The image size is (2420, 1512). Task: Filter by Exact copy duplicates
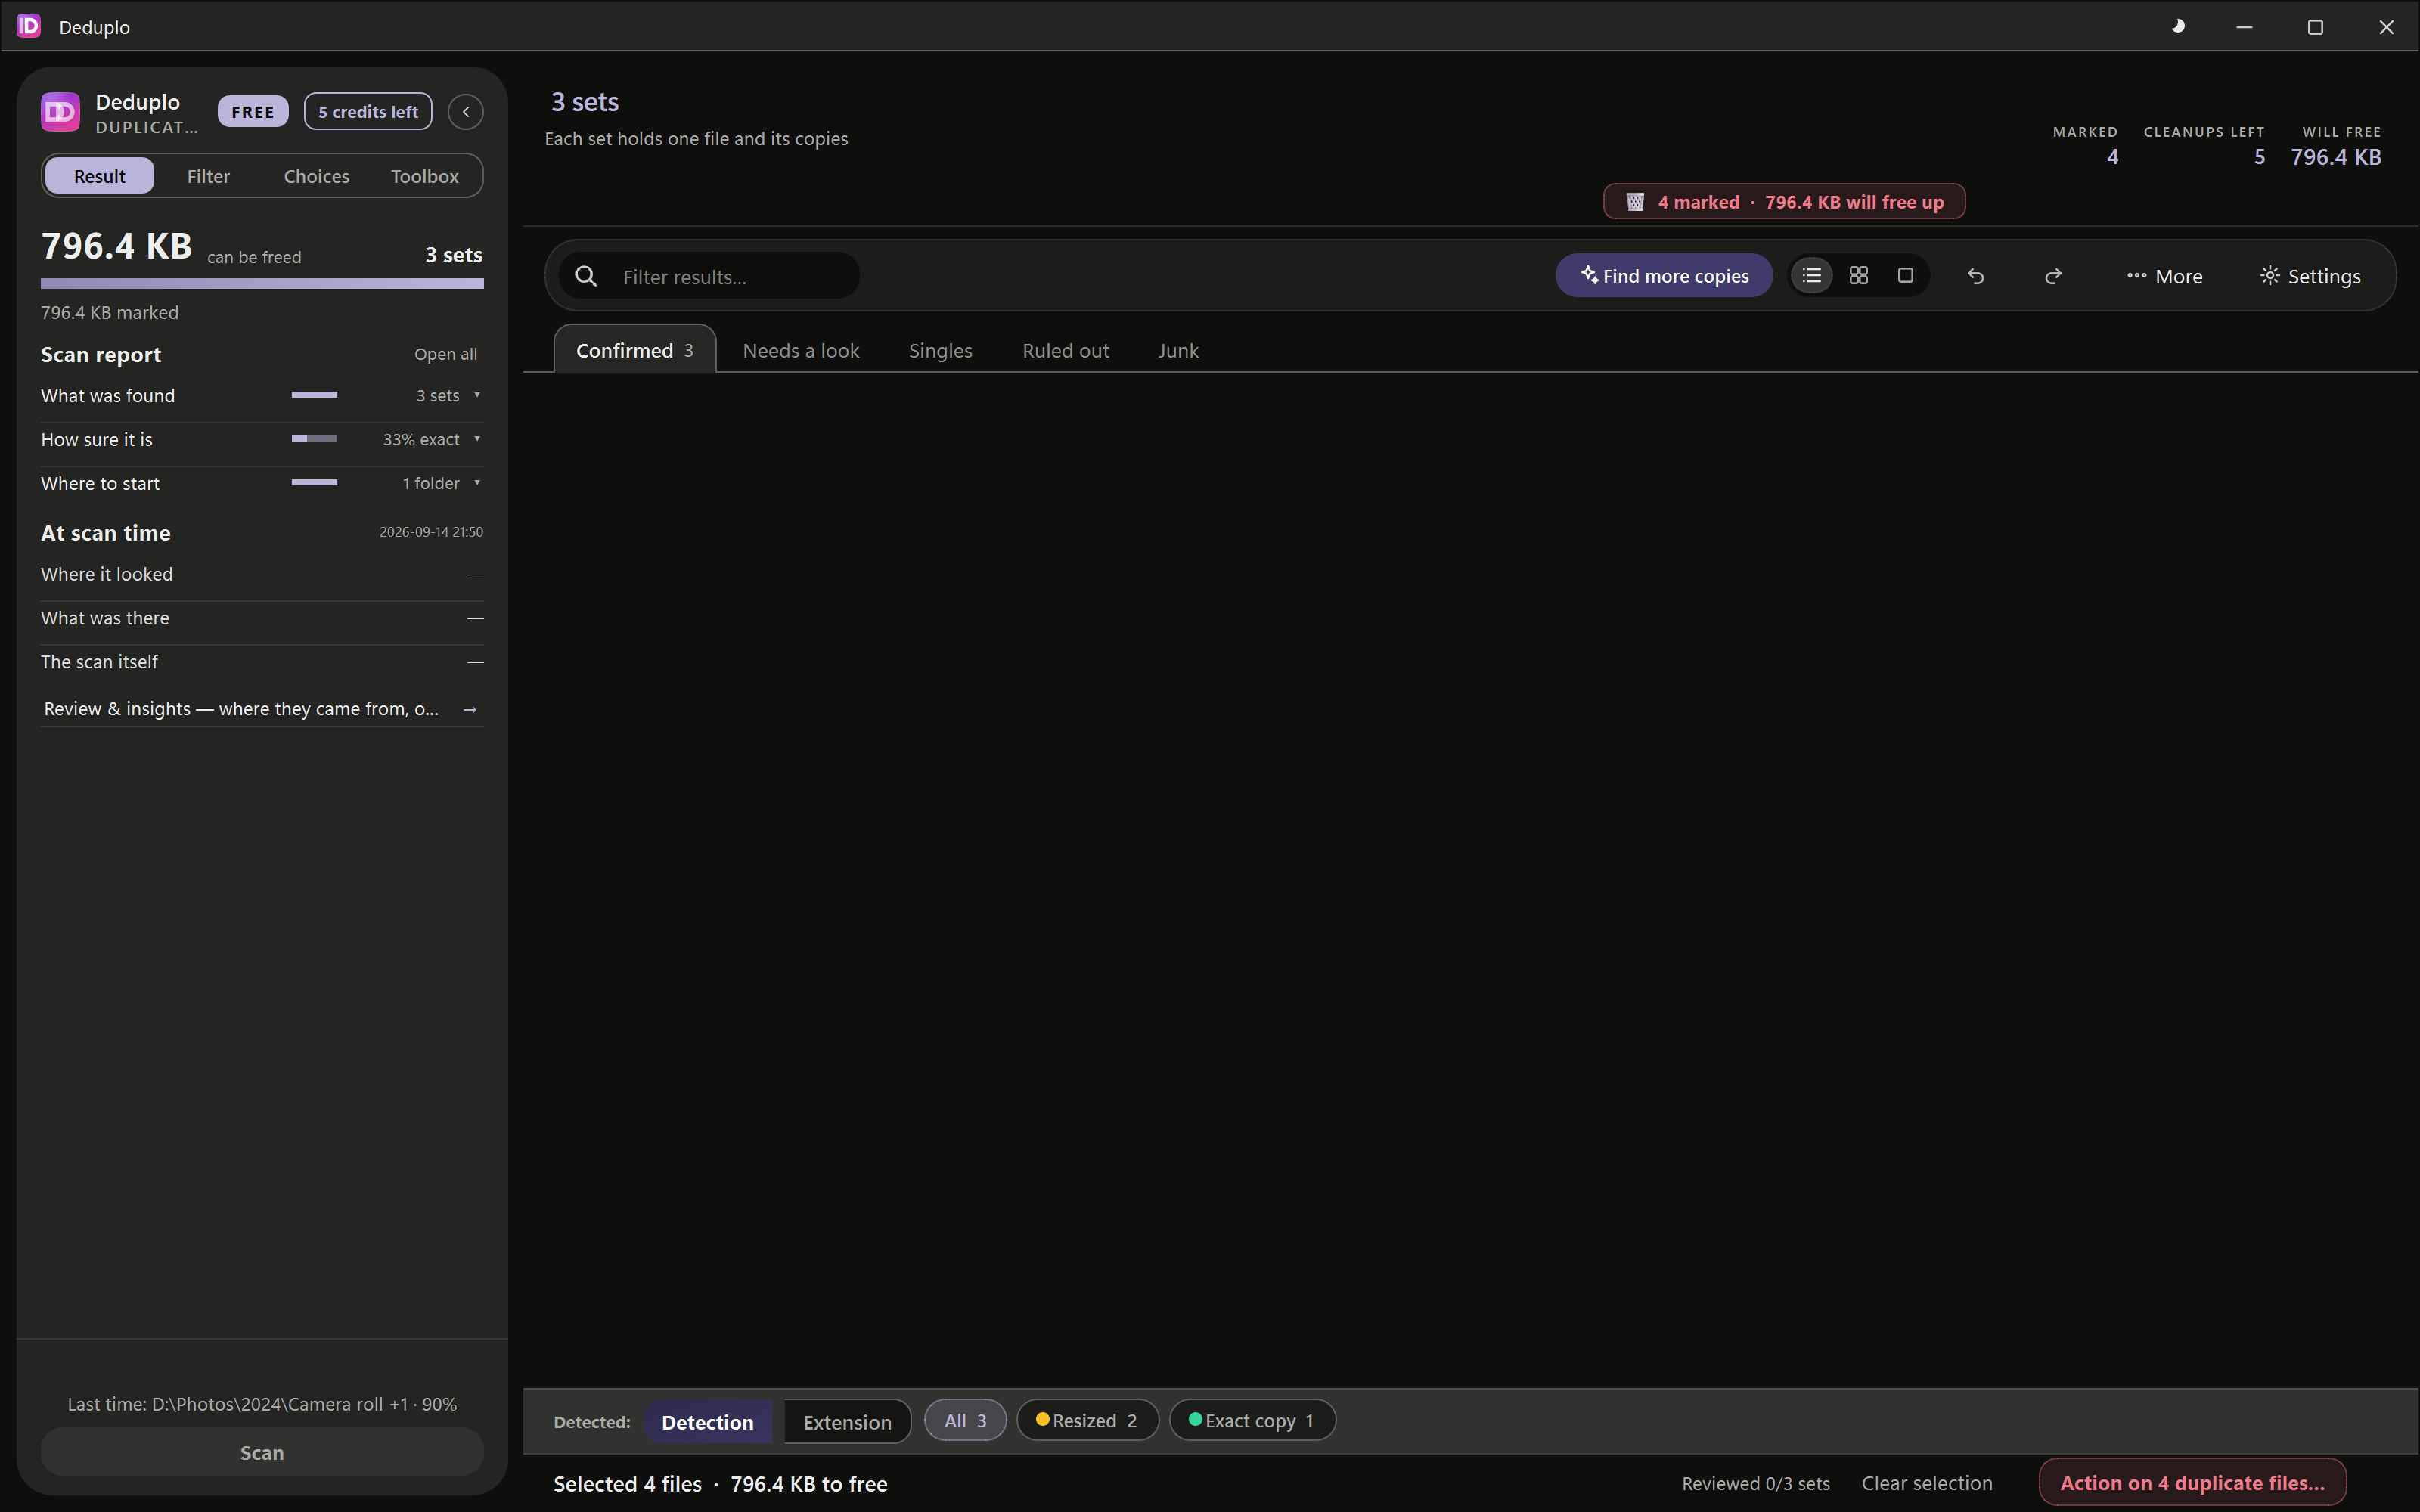pos(1252,1421)
